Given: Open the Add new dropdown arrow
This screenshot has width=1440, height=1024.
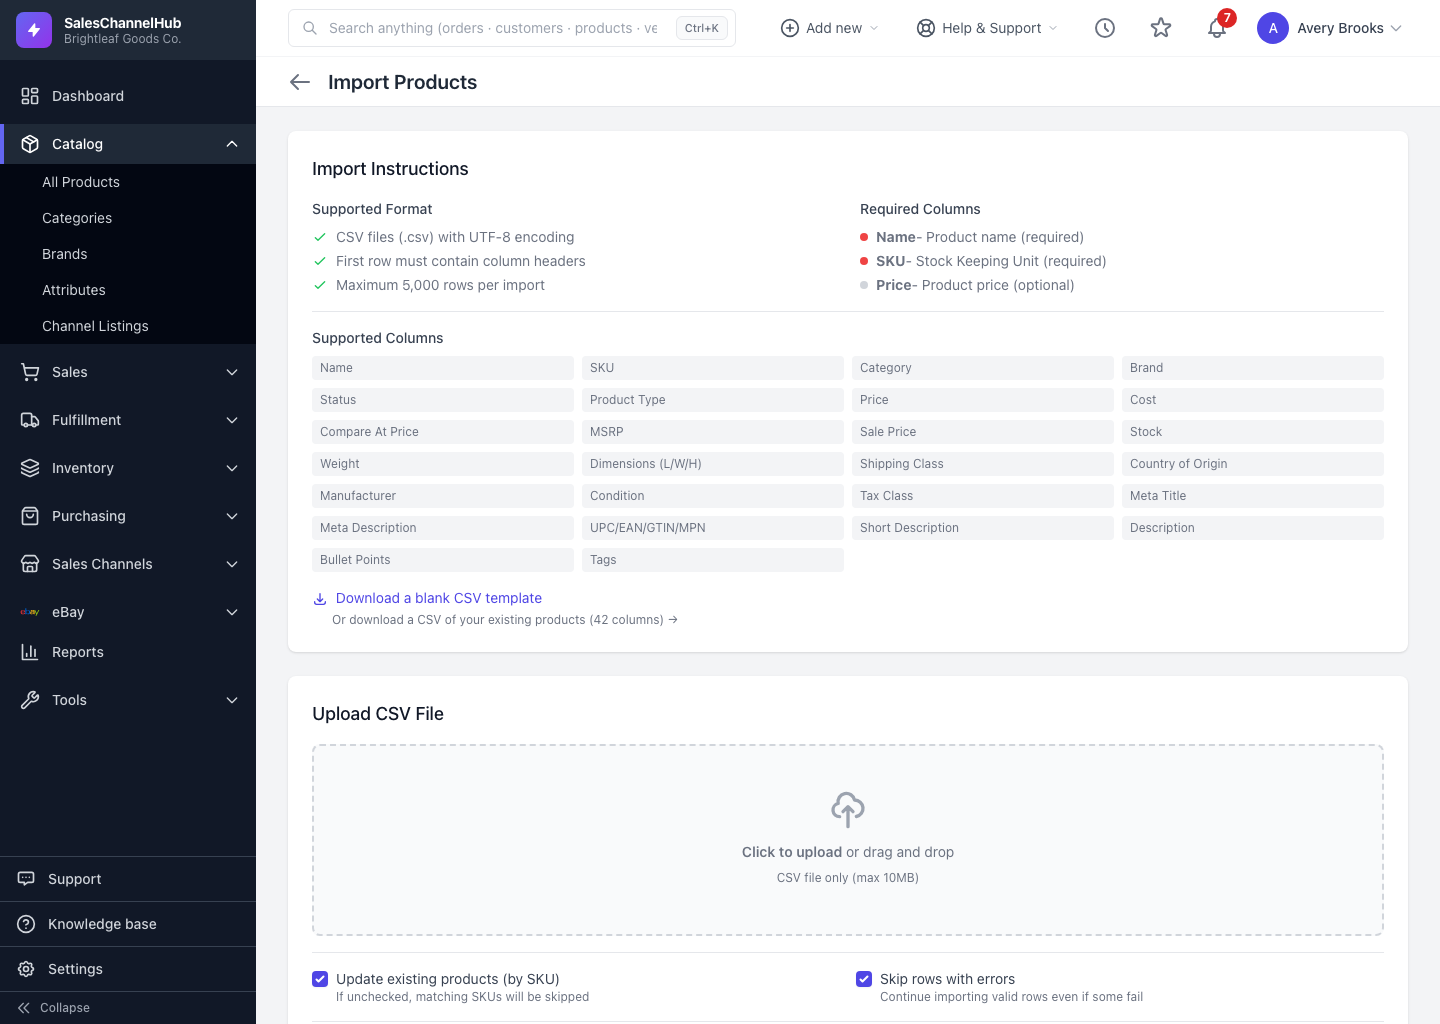Looking at the screenshot, I should point(874,28).
